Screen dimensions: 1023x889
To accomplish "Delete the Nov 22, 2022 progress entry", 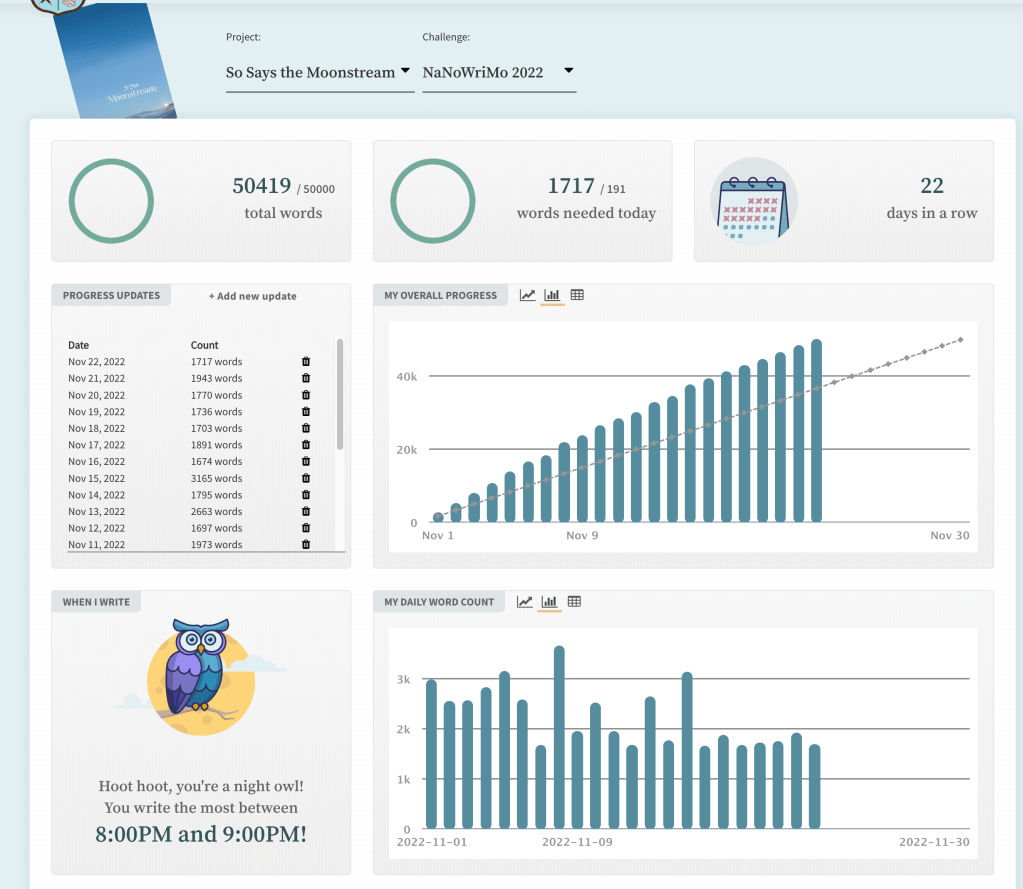I will tap(306, 362).
